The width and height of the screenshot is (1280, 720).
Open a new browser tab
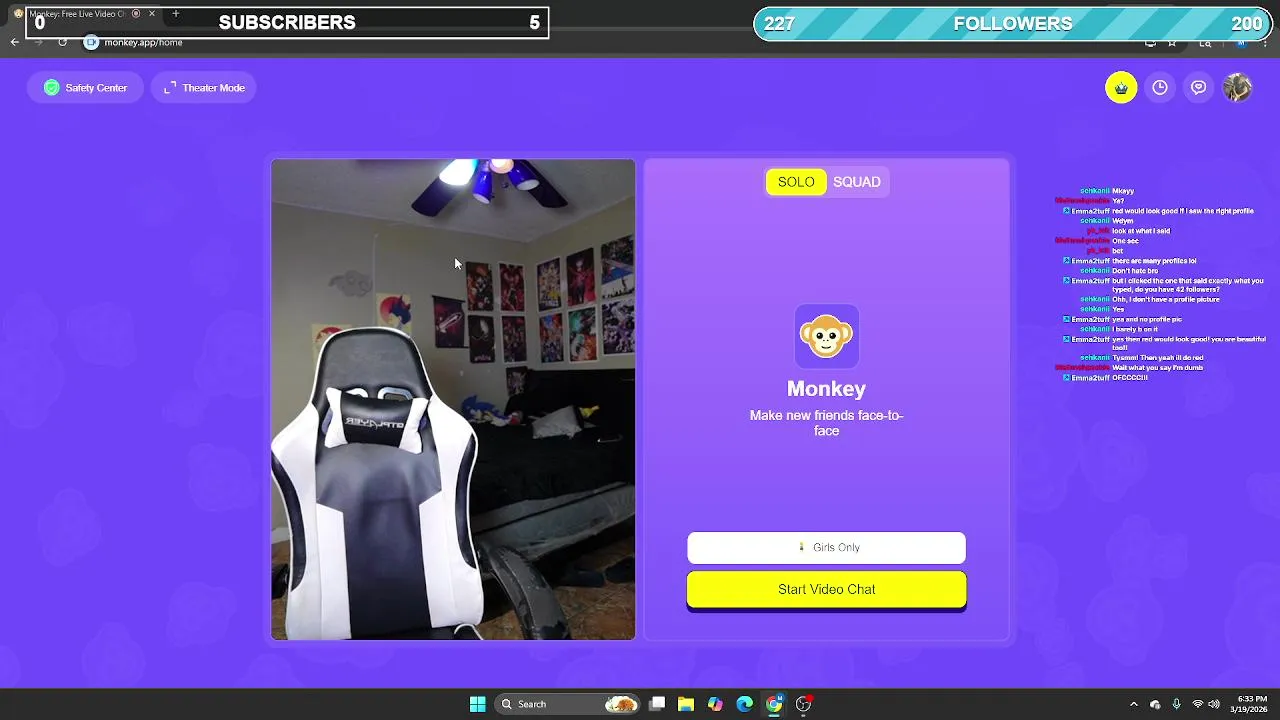click(175, 13)
